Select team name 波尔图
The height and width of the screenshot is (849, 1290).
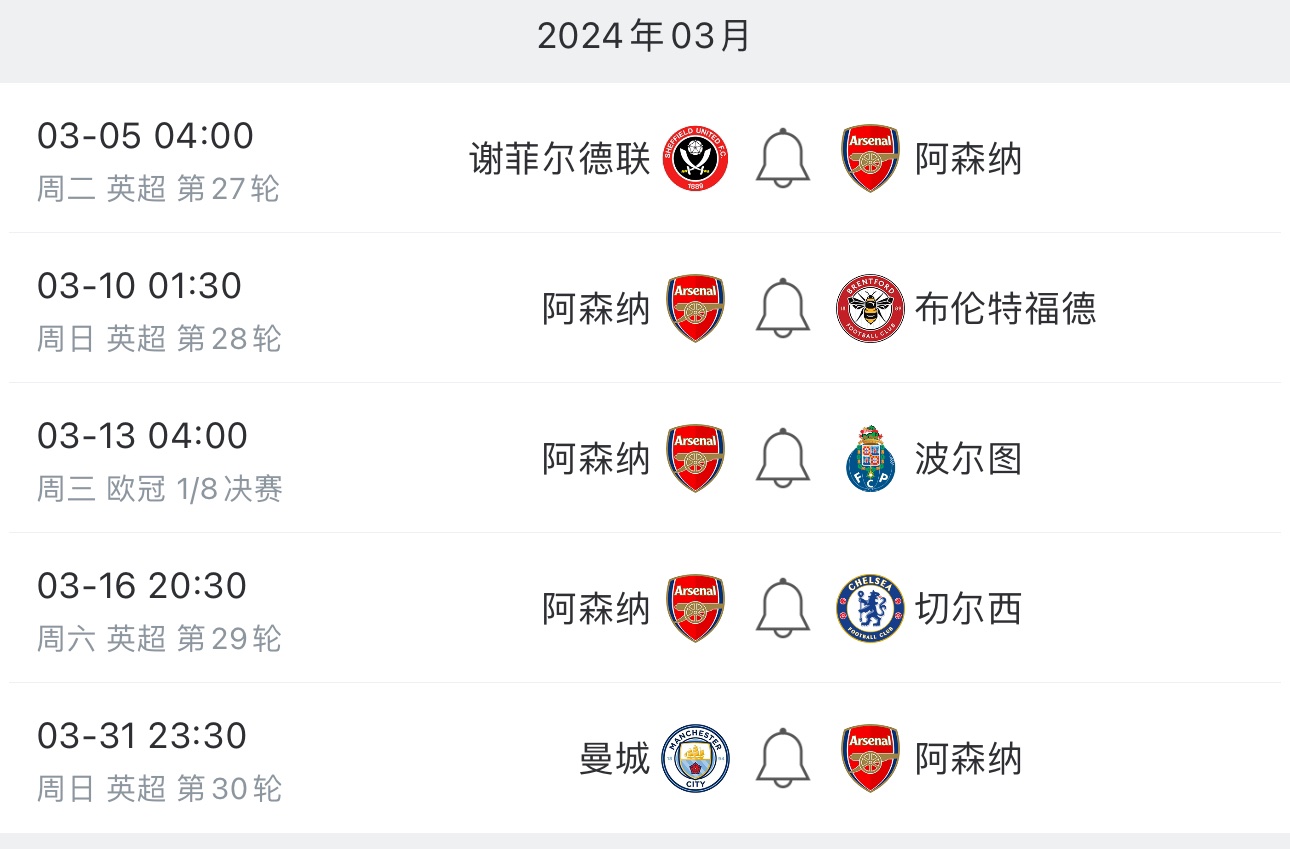click(x=968, y=459)
